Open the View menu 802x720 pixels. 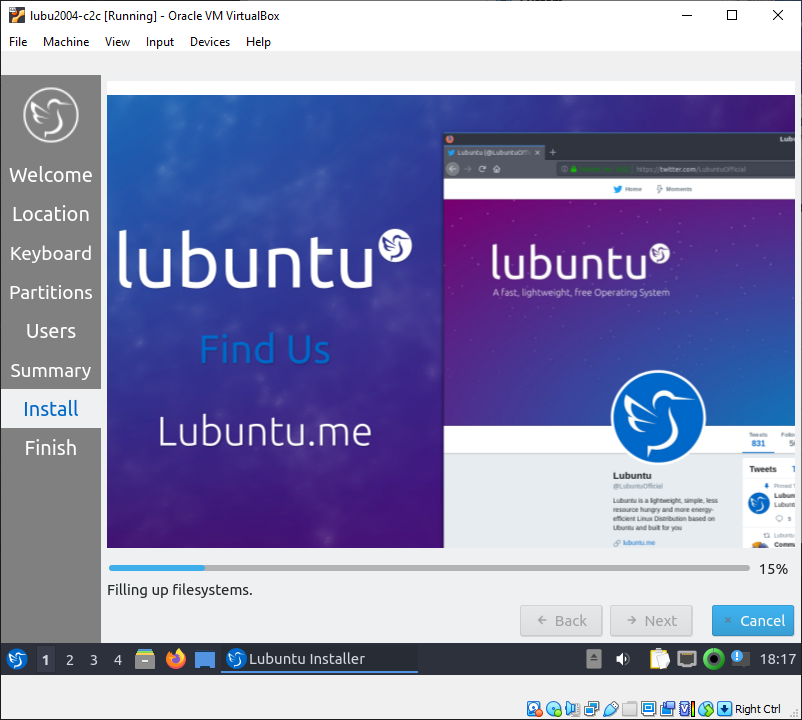[118, 42]
